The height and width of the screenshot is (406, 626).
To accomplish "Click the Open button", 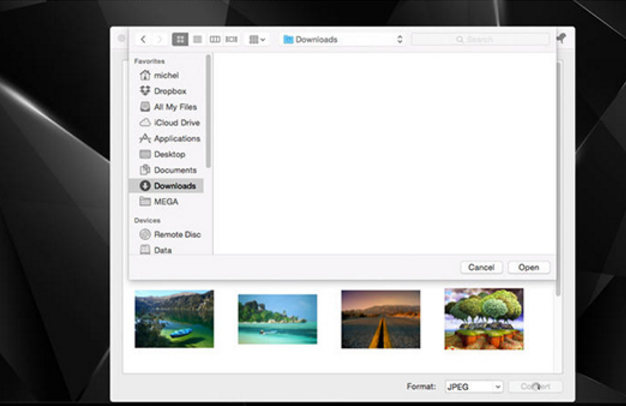I will coord(529,267).
